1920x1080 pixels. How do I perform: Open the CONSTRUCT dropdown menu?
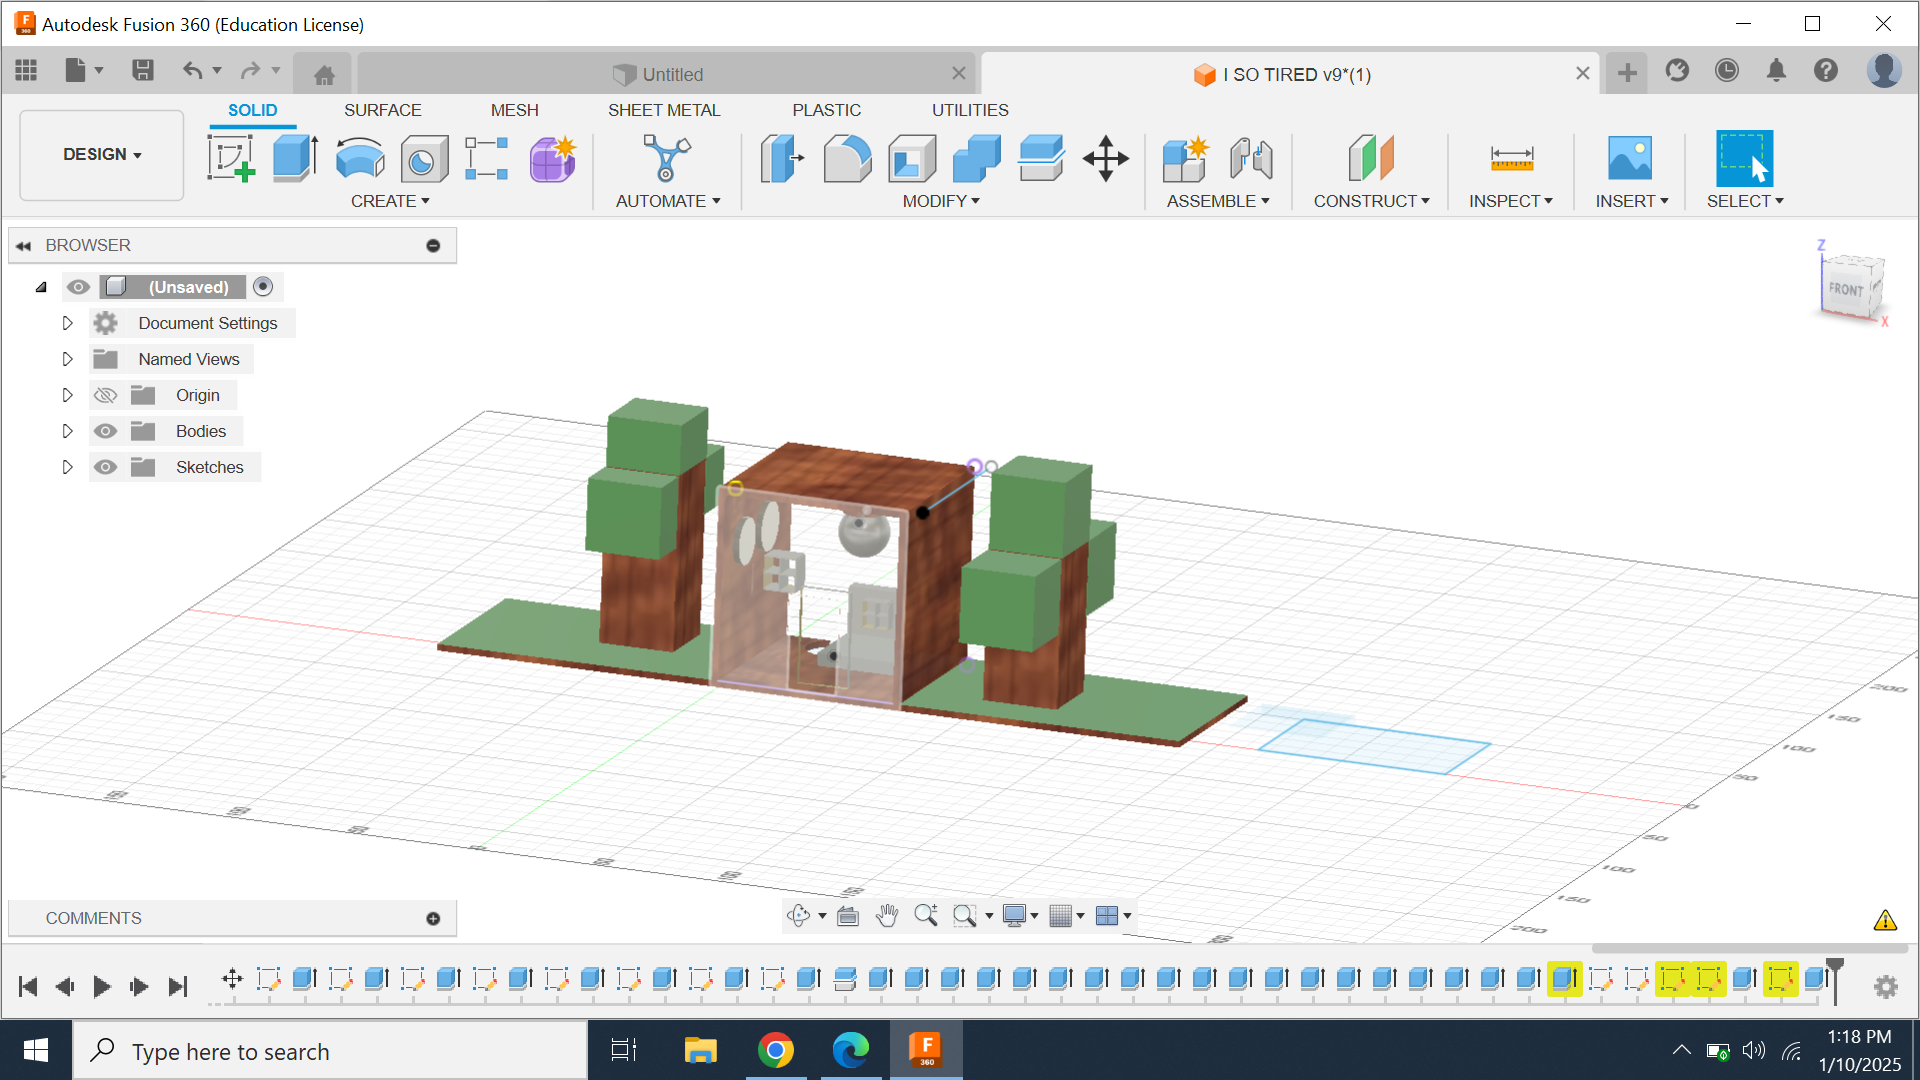tap(1371, 201)
